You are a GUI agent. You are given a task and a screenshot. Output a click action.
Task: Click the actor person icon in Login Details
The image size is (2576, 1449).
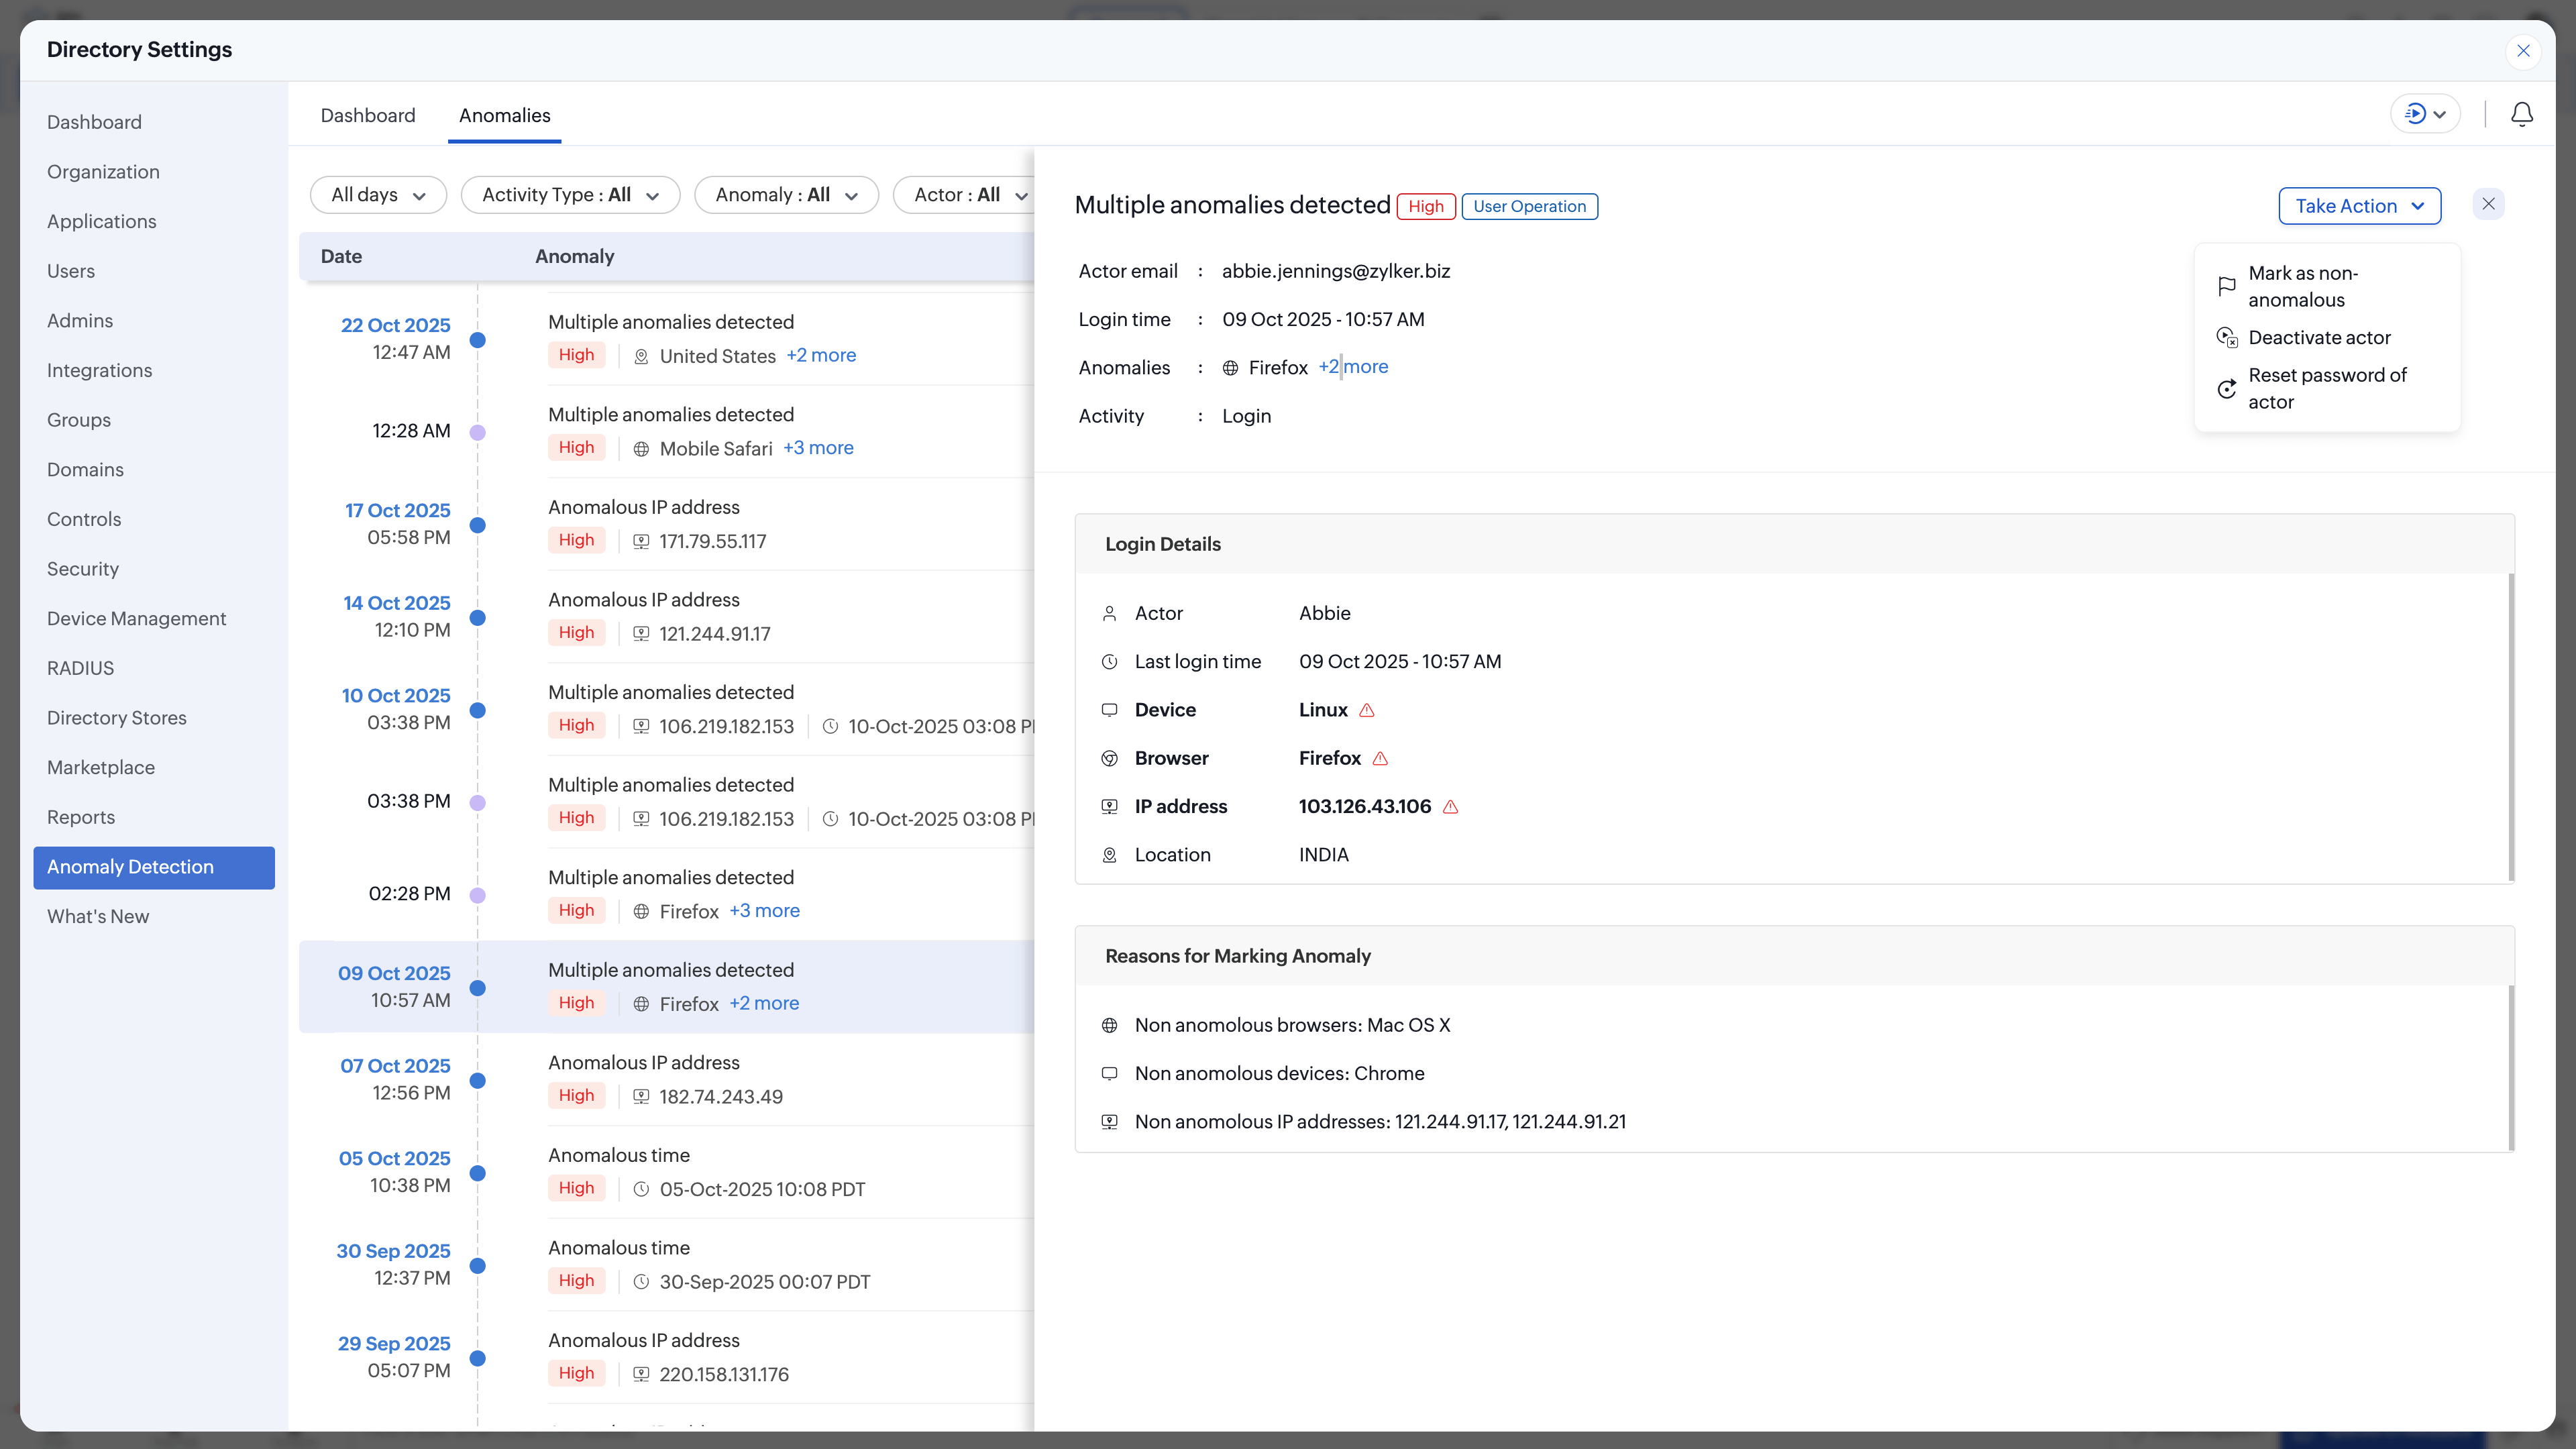click(1109, 613)
